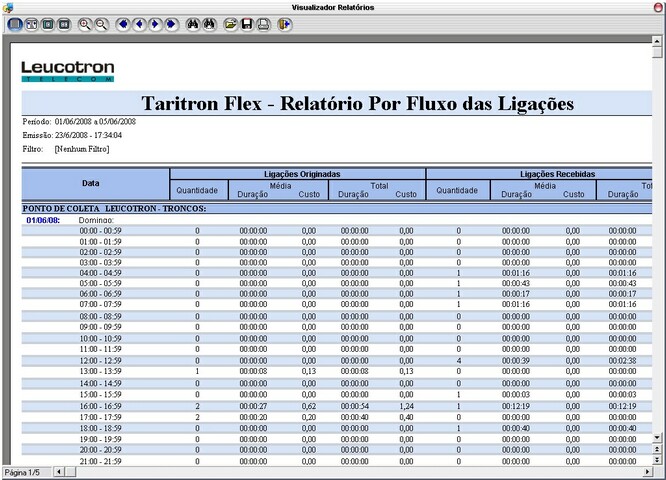Click the vertical scrollbar up arrow

(x=657, y=42)
